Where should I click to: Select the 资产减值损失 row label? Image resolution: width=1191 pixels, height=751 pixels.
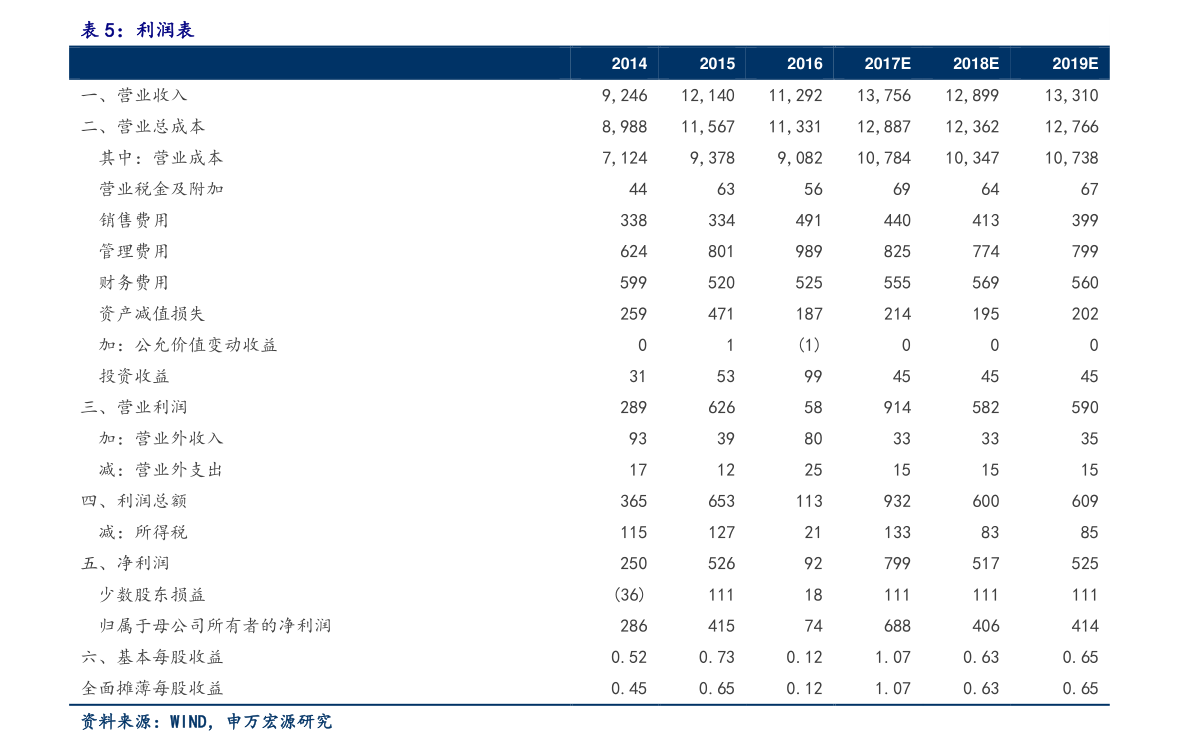152,314
